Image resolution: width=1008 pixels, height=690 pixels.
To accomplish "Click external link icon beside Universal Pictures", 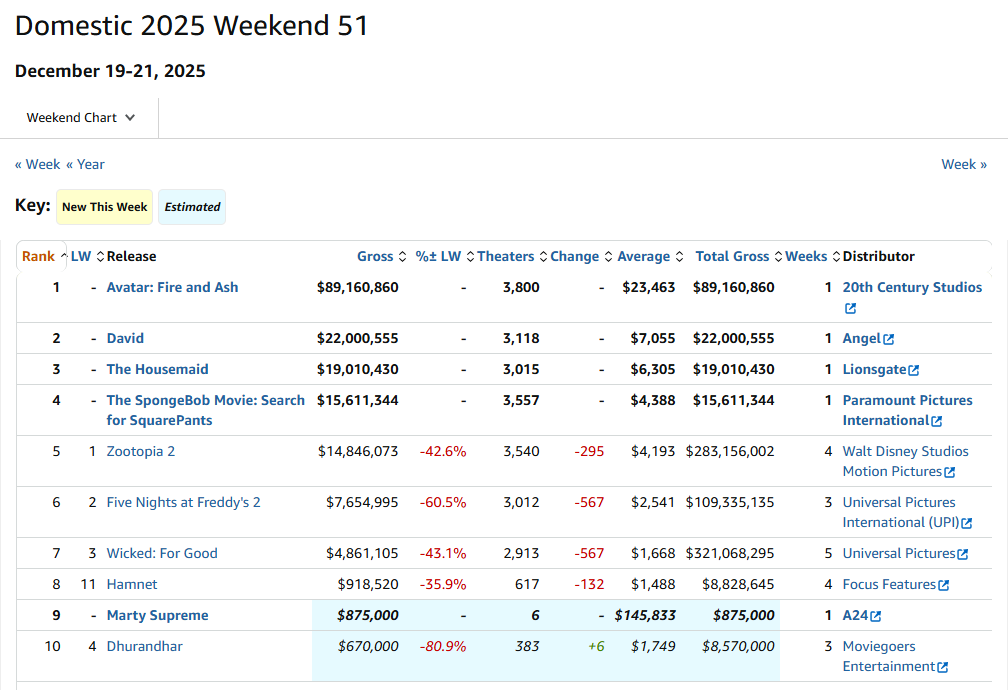I will [962, 554].
